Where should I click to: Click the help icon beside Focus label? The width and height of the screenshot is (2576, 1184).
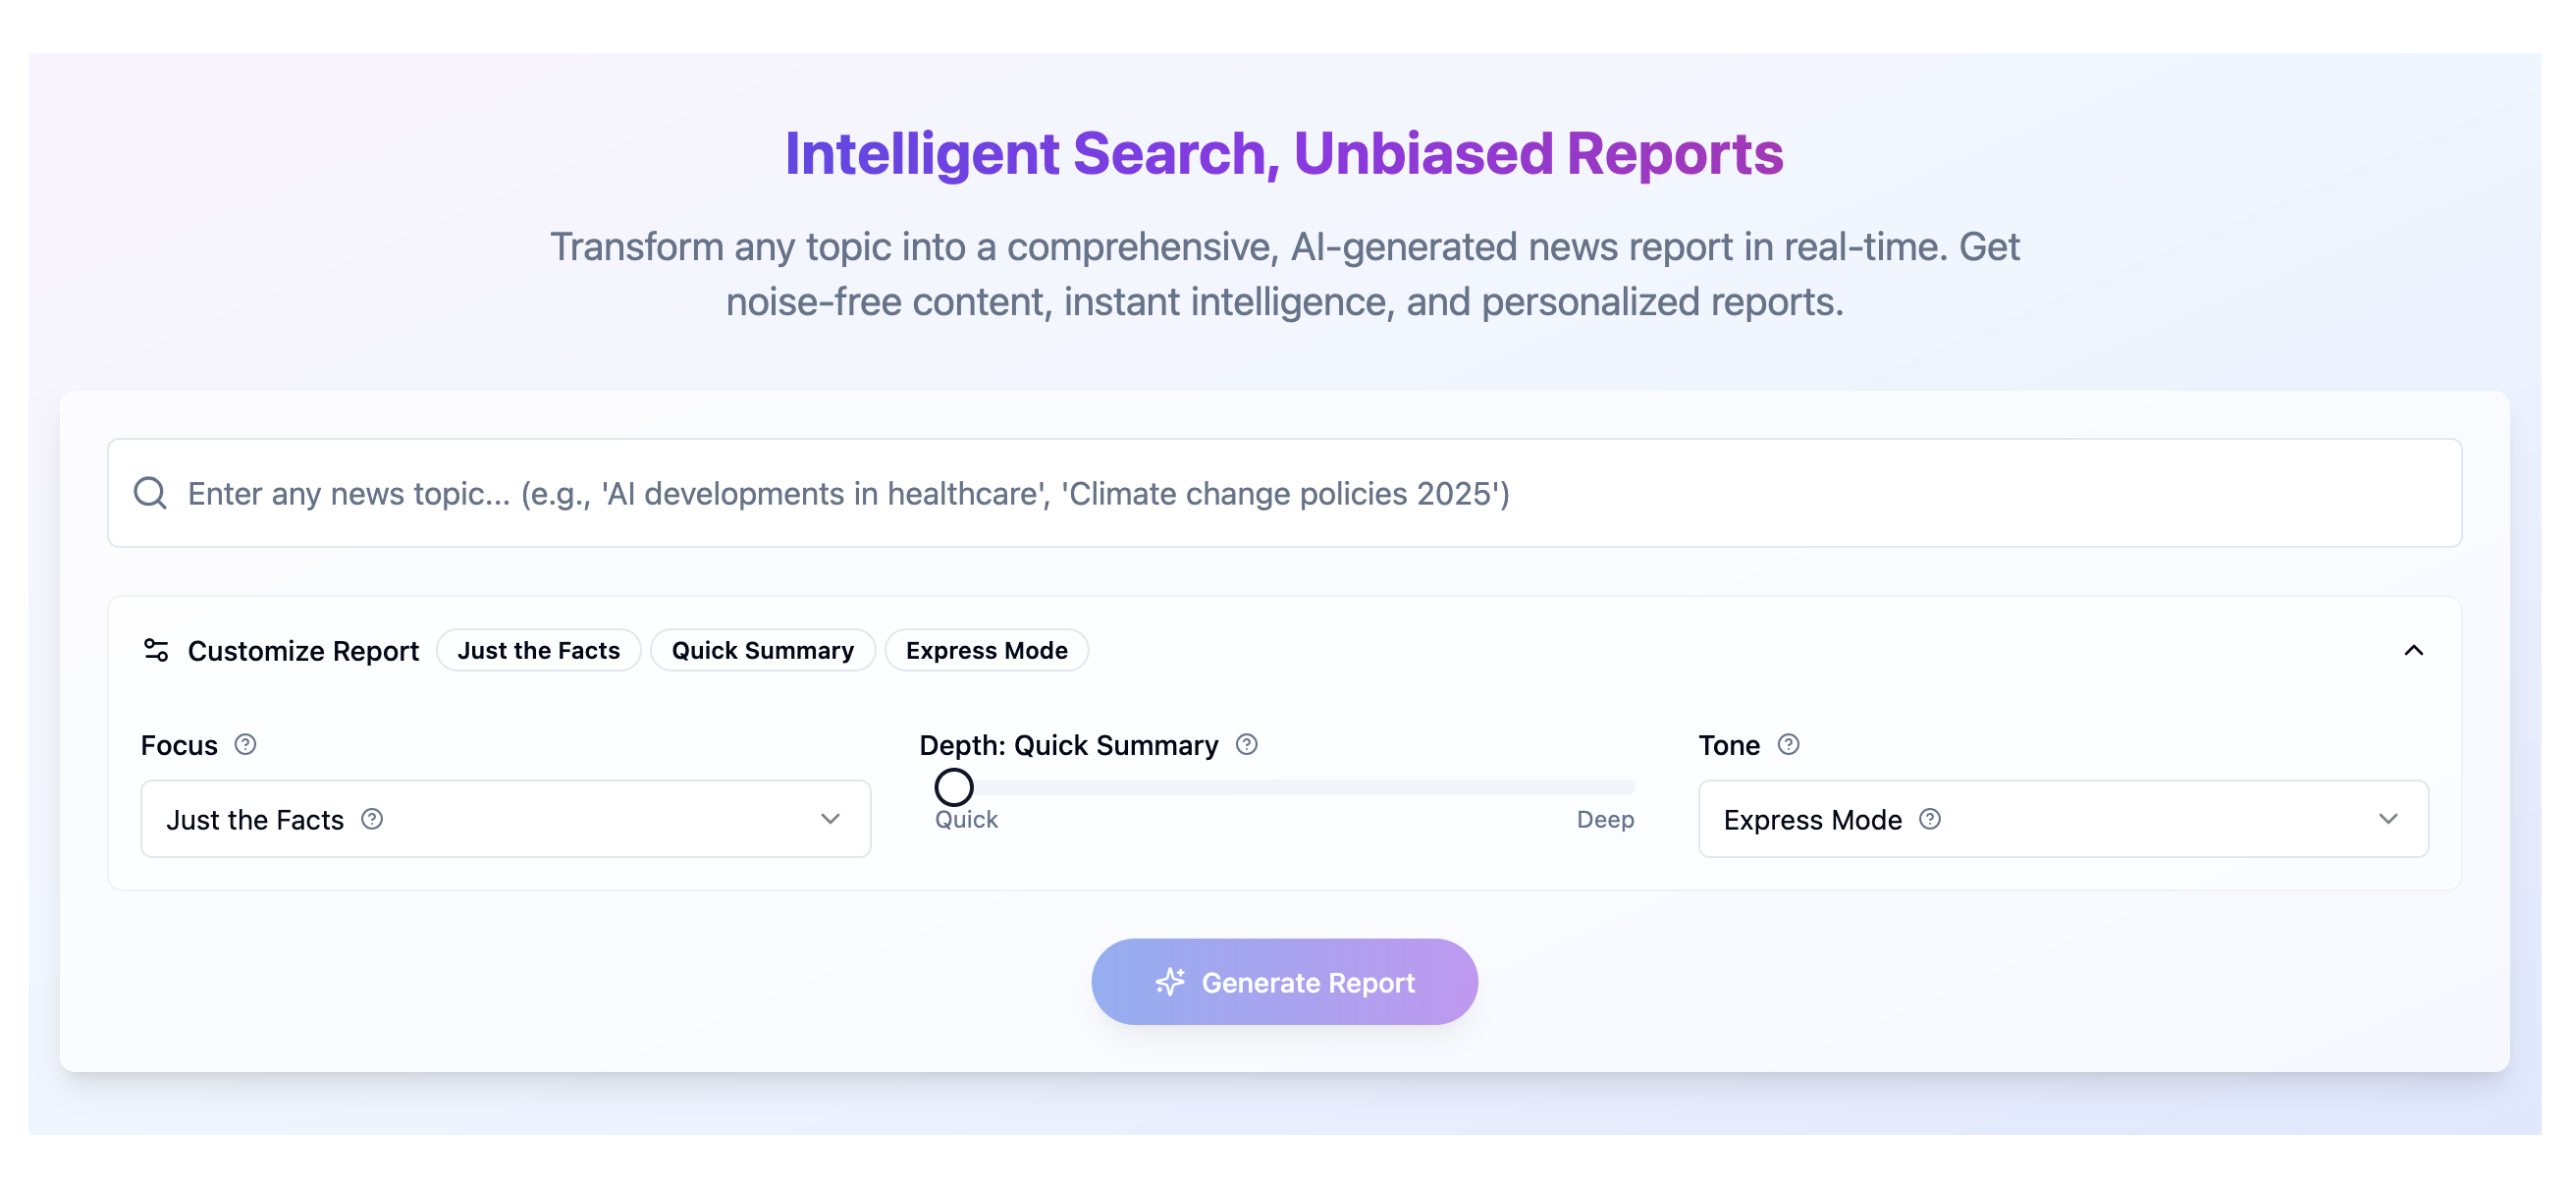pyautogui.click(x=245, y=744)
